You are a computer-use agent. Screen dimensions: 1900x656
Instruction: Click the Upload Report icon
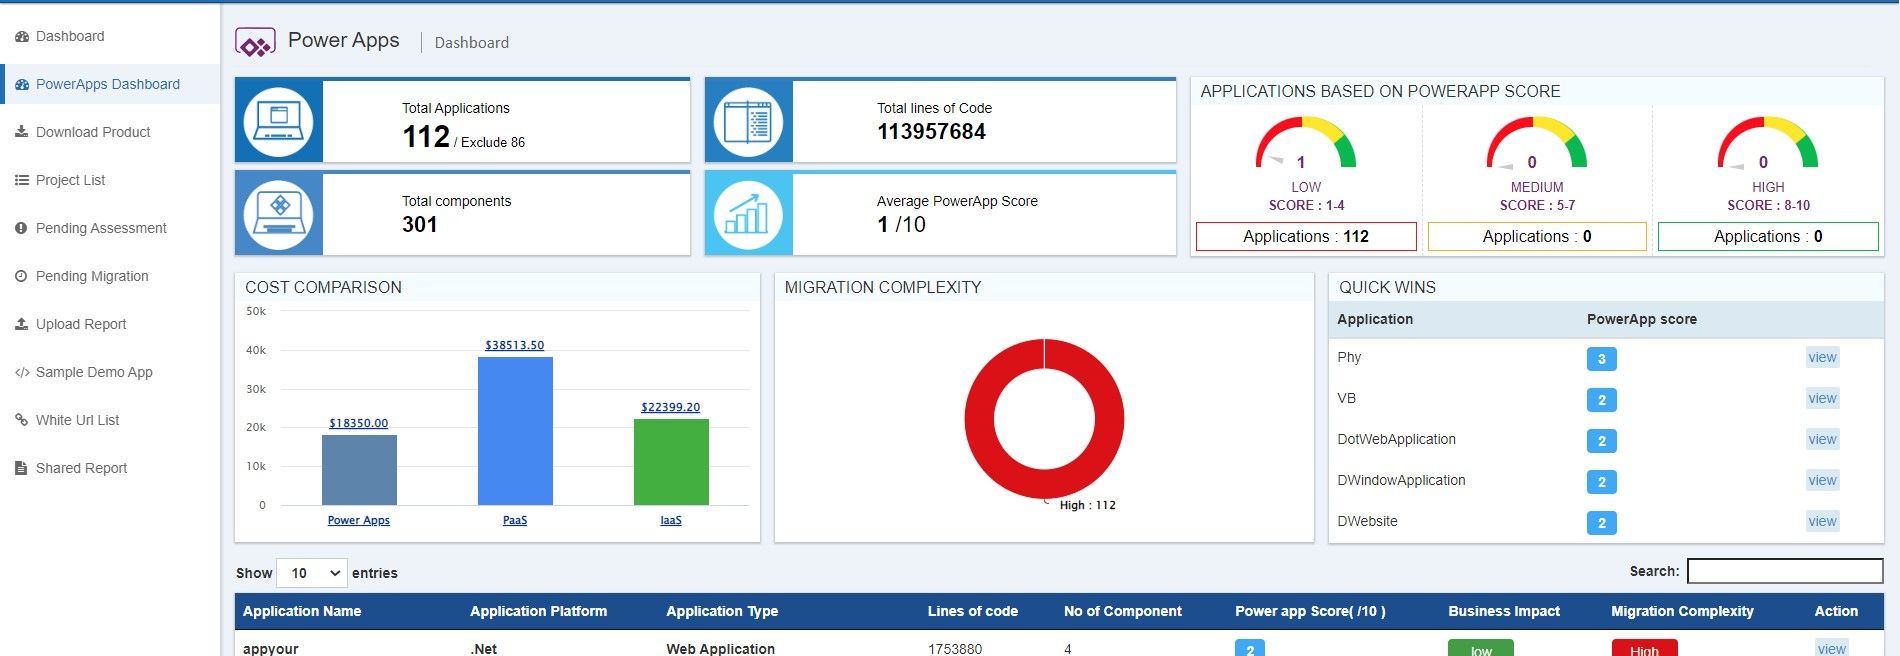click(22, 324)
